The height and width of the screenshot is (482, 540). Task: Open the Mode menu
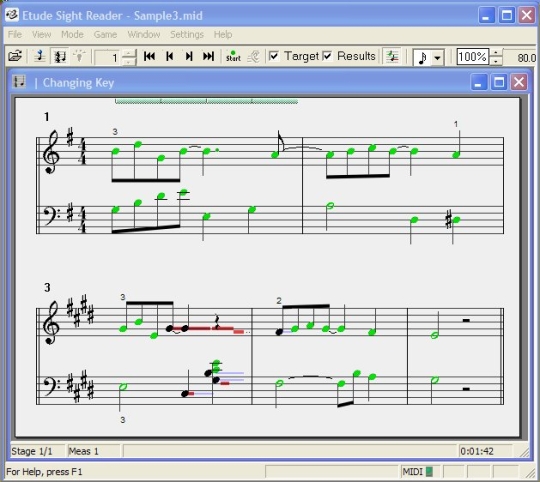point(72,34)
